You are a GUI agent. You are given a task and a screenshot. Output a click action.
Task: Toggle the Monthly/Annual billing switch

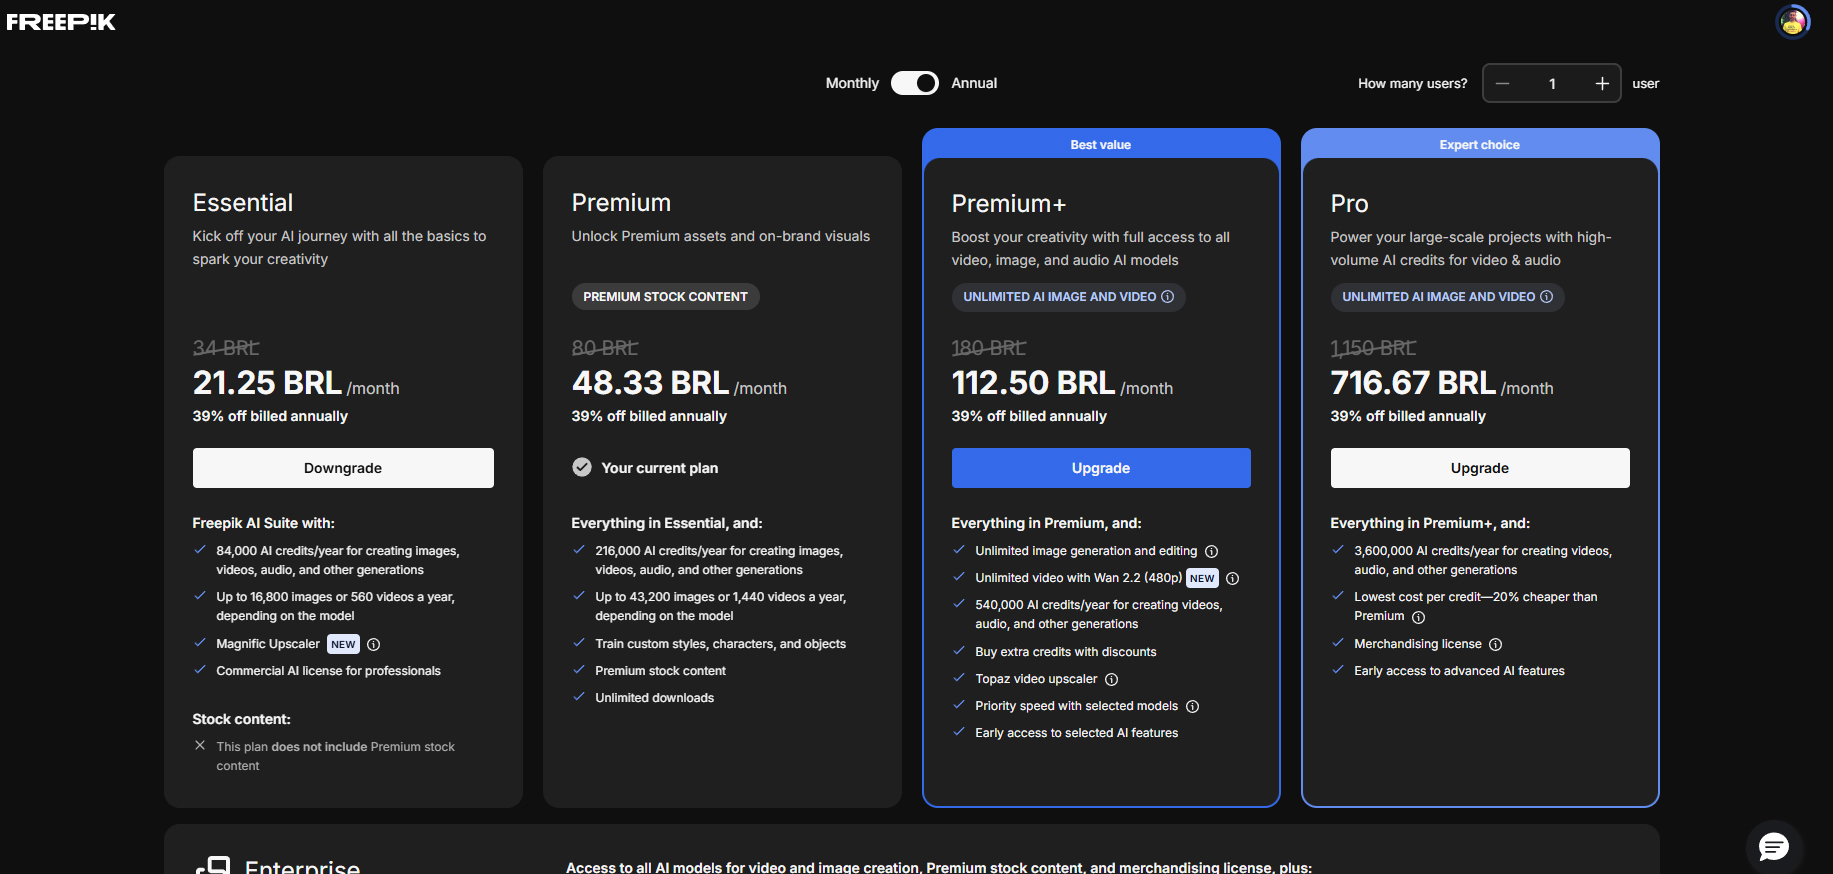(914, 83)
